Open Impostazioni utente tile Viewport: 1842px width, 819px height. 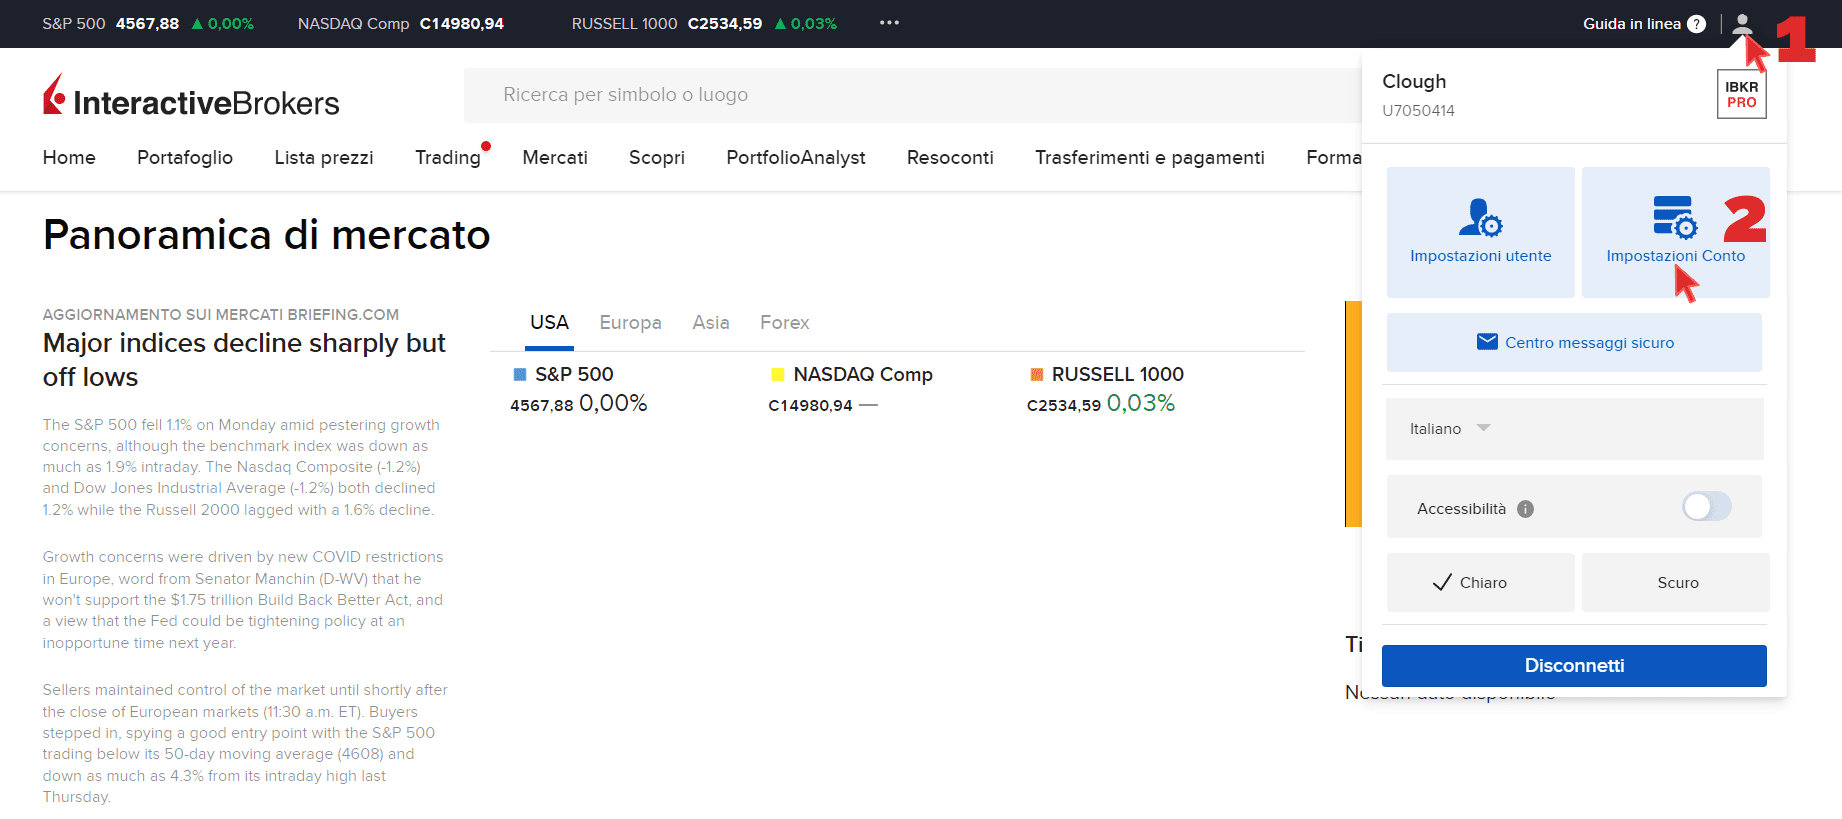click(x=1480, y=232)
